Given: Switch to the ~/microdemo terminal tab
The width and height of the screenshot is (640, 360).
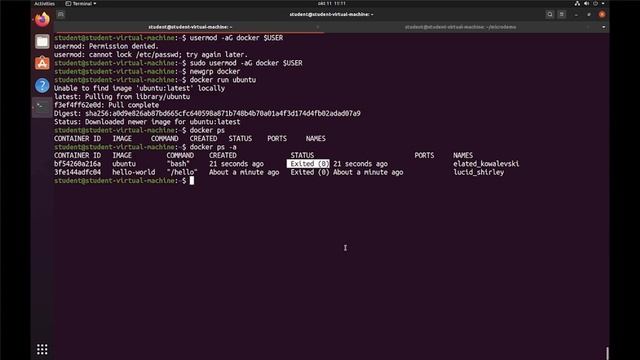Looking at the screenshot, I should pos(460,27).
